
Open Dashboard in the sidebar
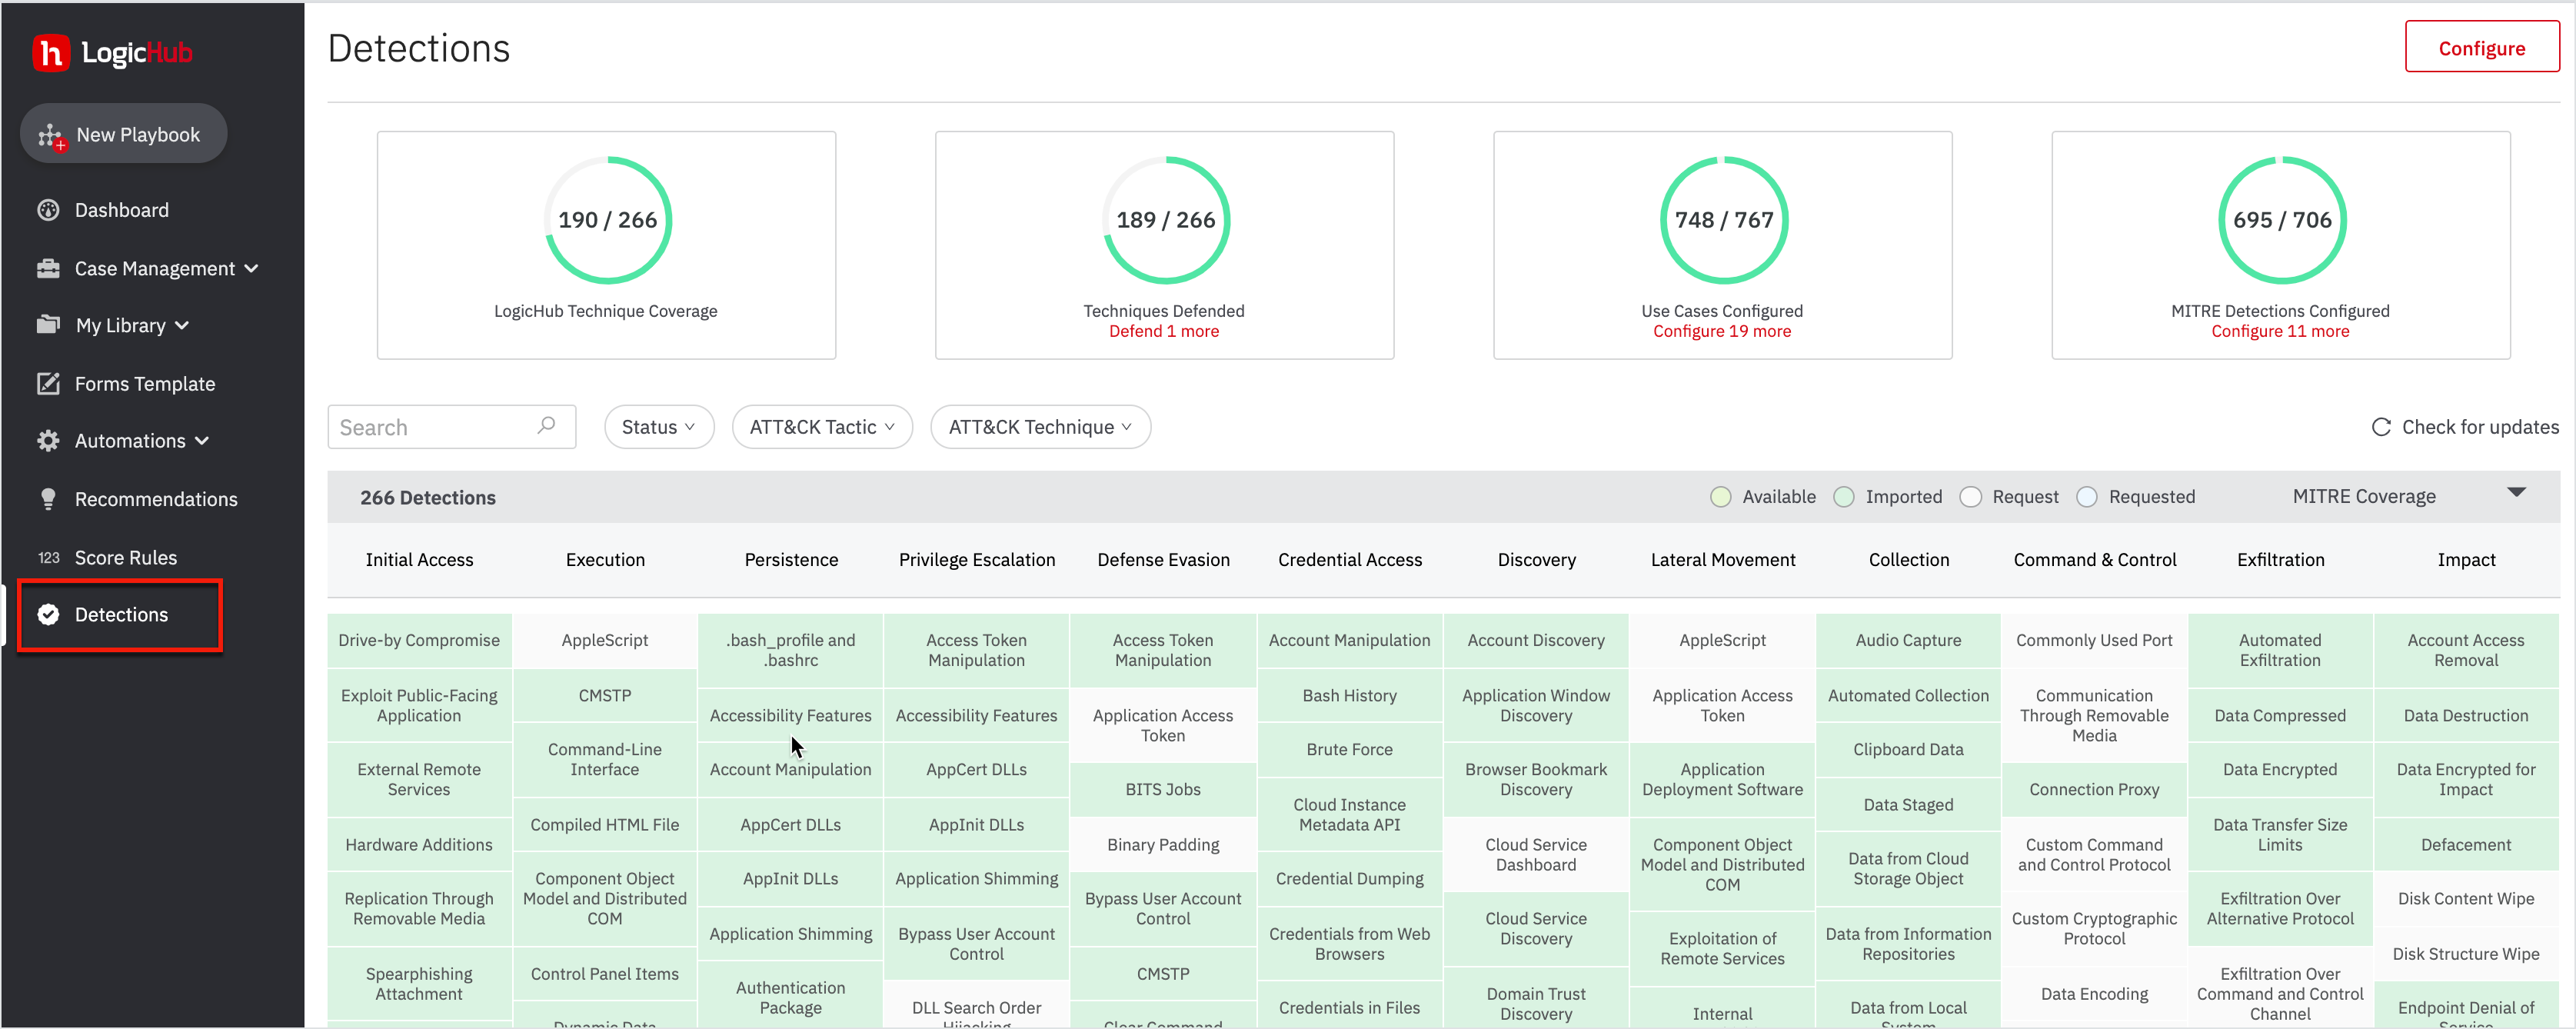coord(122,210)
